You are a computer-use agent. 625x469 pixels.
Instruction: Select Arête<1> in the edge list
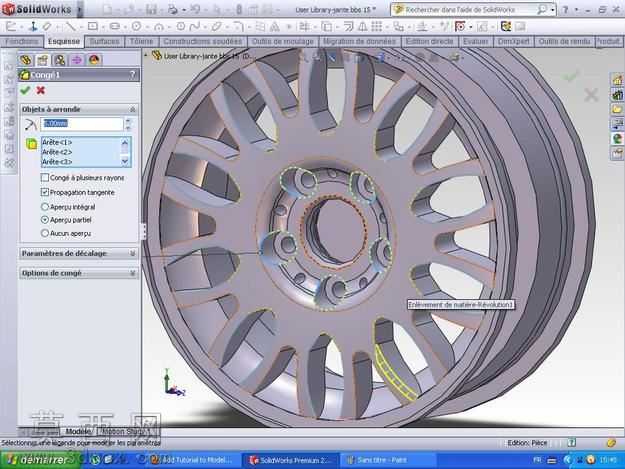pyautogui.click(x=57, y=142)
